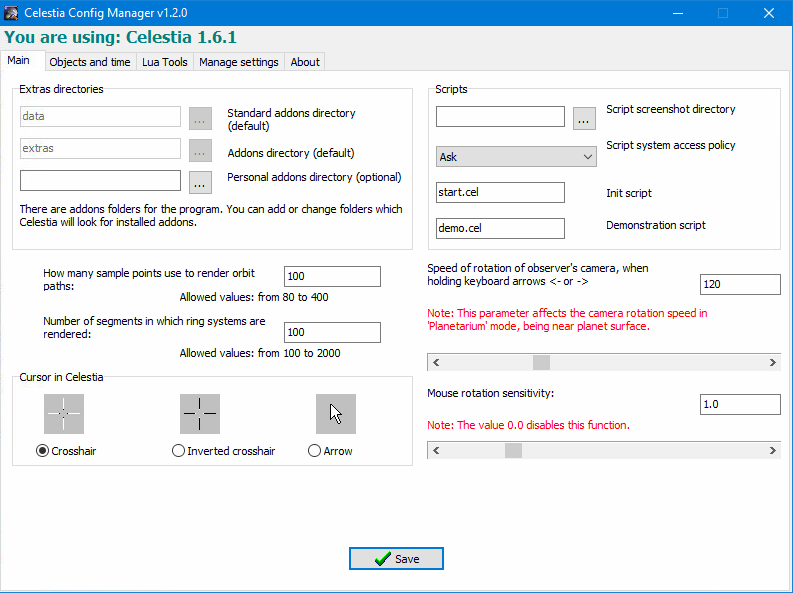Browse for Script screenshot directory
This screenshot has height=593, width=793.
(x=584, y=118)
